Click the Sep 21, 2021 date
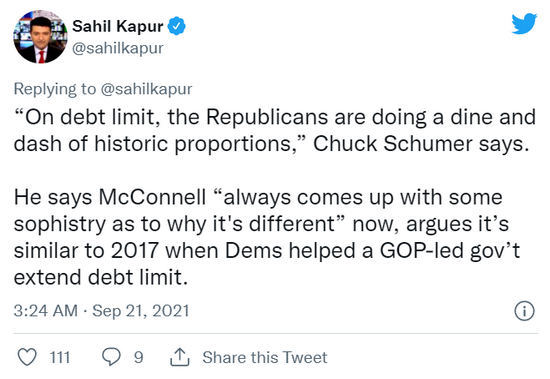This screenshot has height=379, width=550. pos(141,311)
